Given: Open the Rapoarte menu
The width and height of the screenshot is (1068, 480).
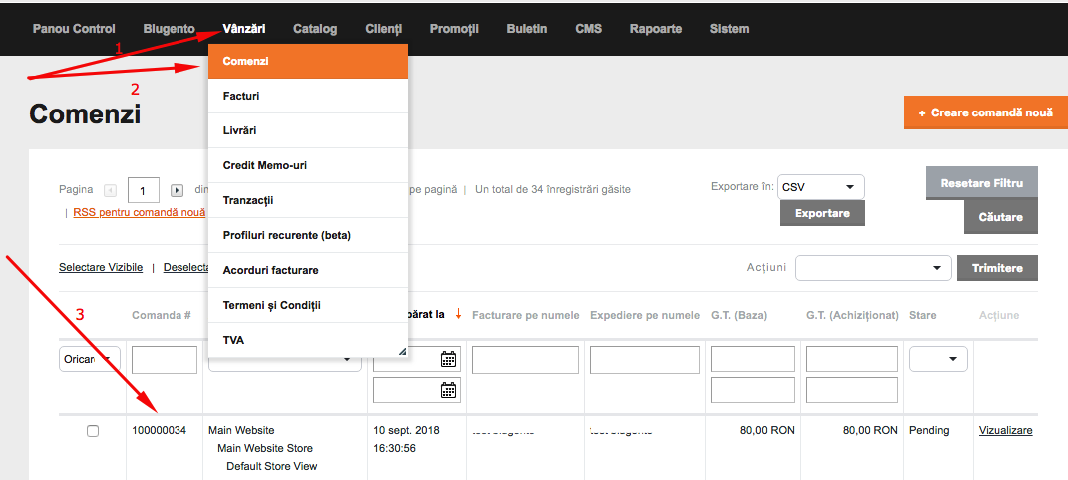Looking at the screenshot, I should (656, 29).
